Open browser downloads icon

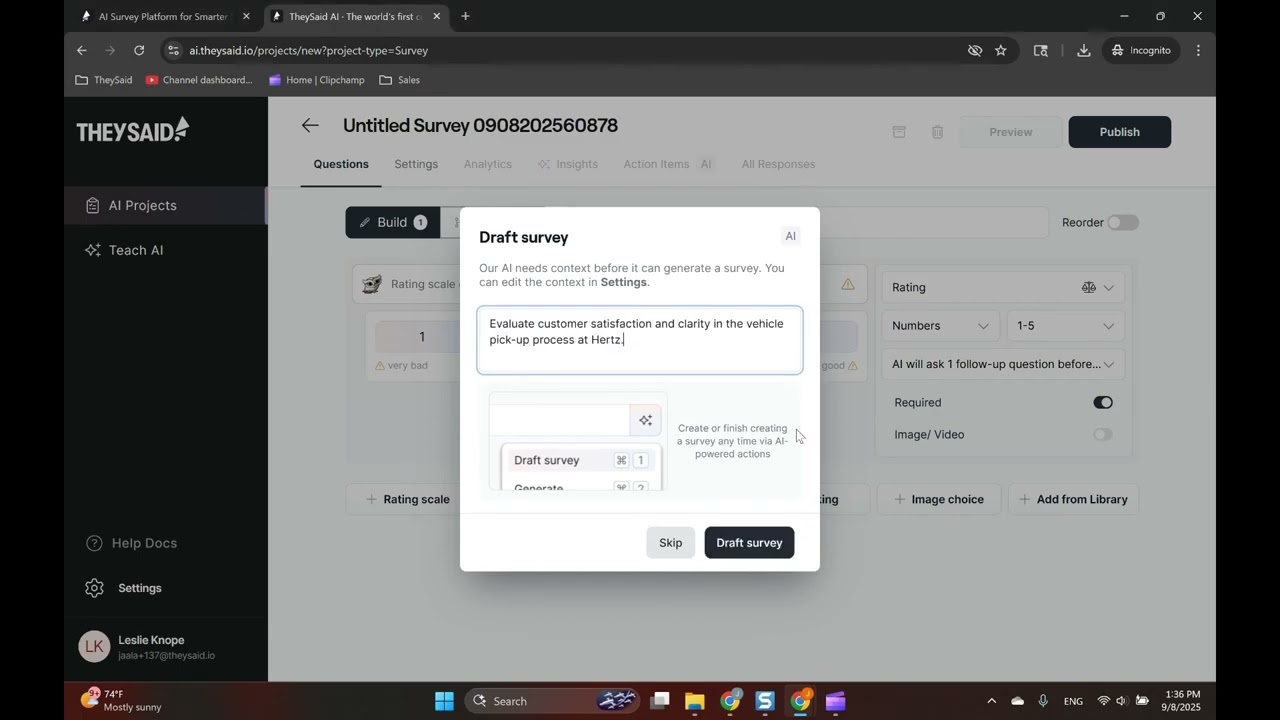click(1083, 50)
